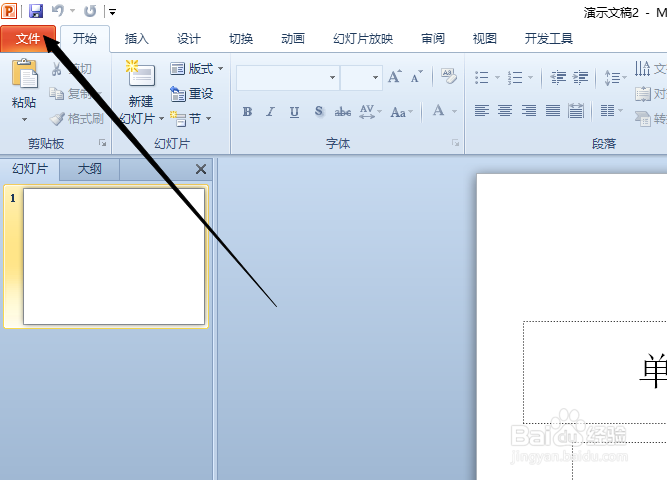
Task: Open the 字体 font dialog launcher
Action: point(456,143)
